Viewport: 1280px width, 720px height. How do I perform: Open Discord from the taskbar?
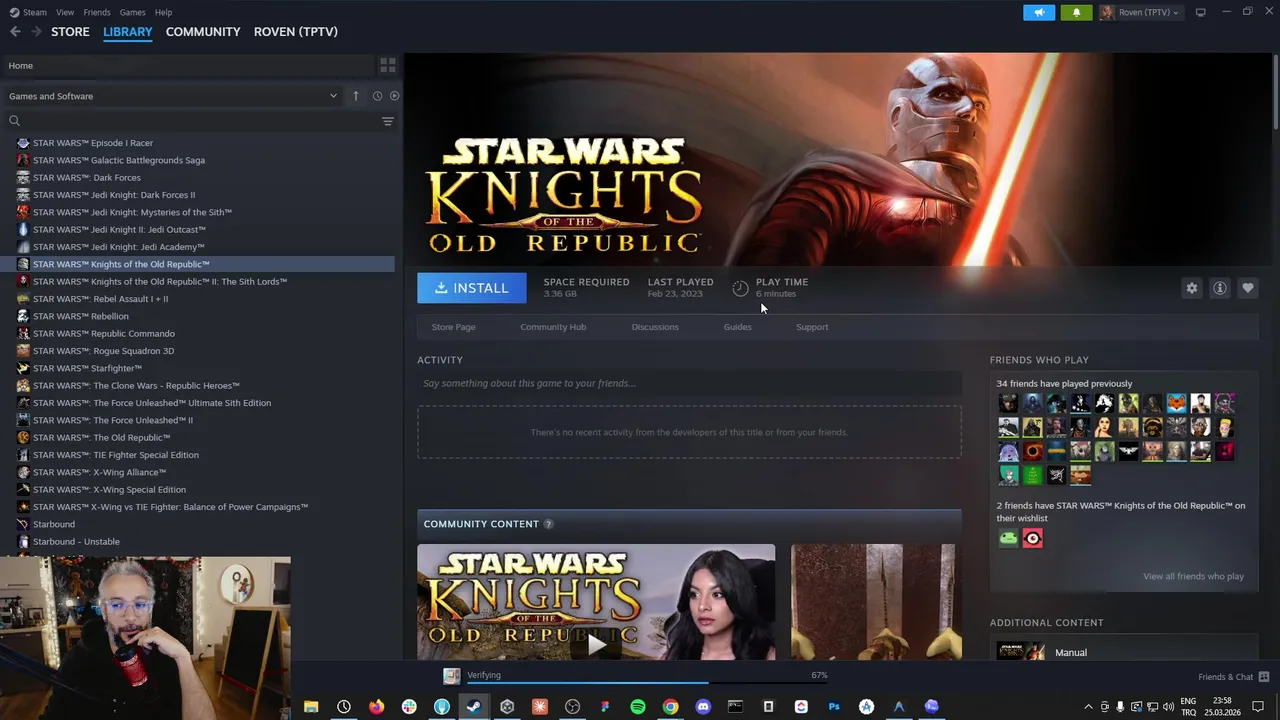click(x=703, y=707)
